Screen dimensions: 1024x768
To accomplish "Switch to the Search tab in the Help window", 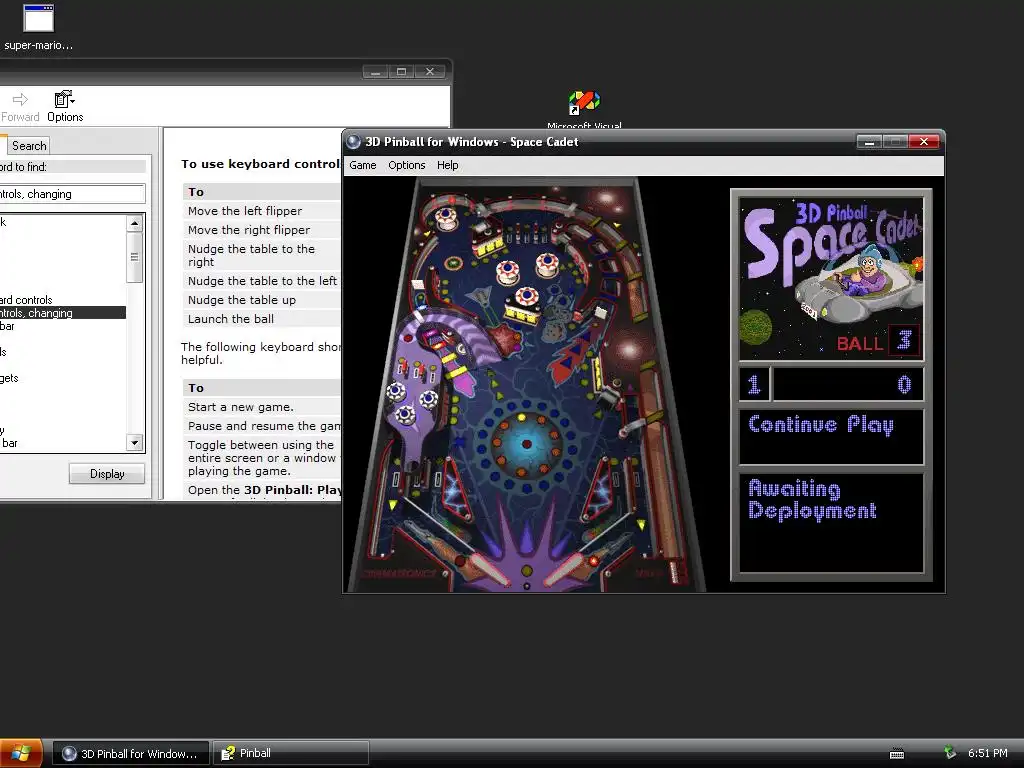I will click(x=29, y=146).
